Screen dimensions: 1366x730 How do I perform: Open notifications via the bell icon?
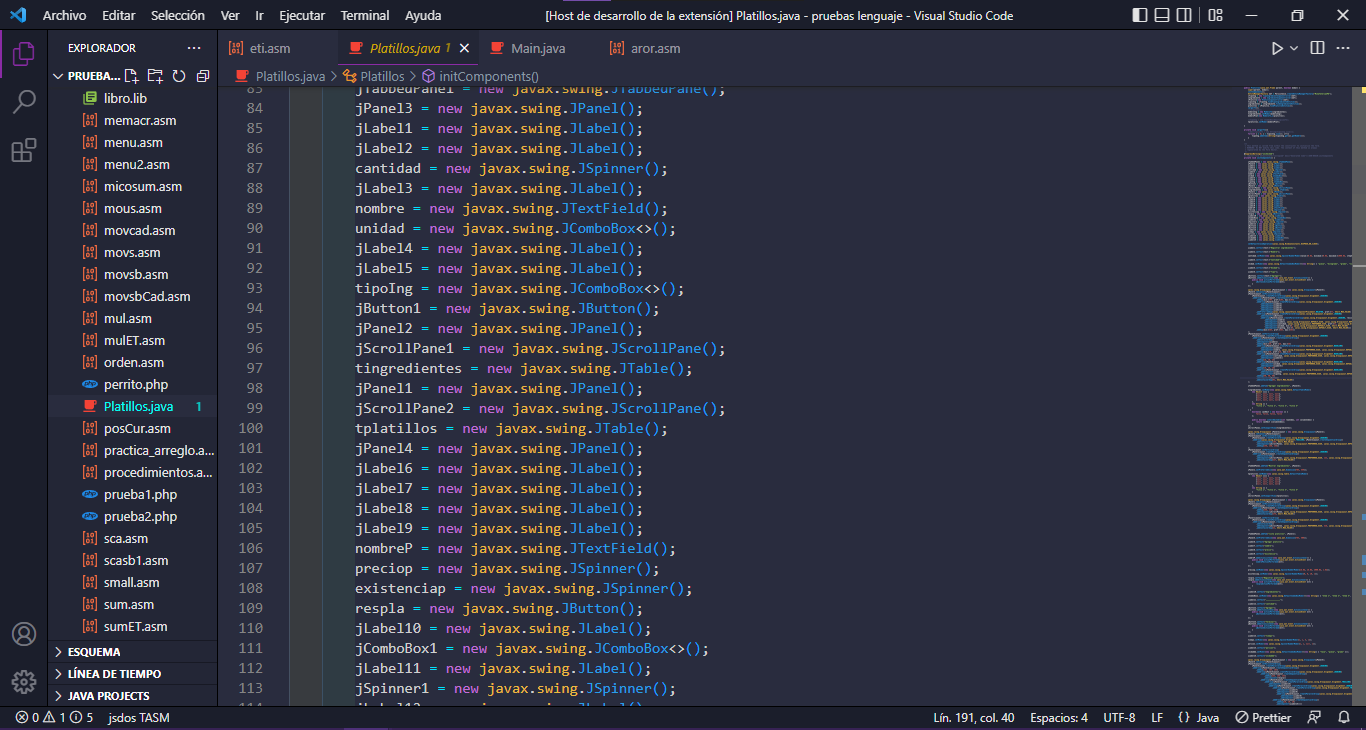(x=1345, y=717)
